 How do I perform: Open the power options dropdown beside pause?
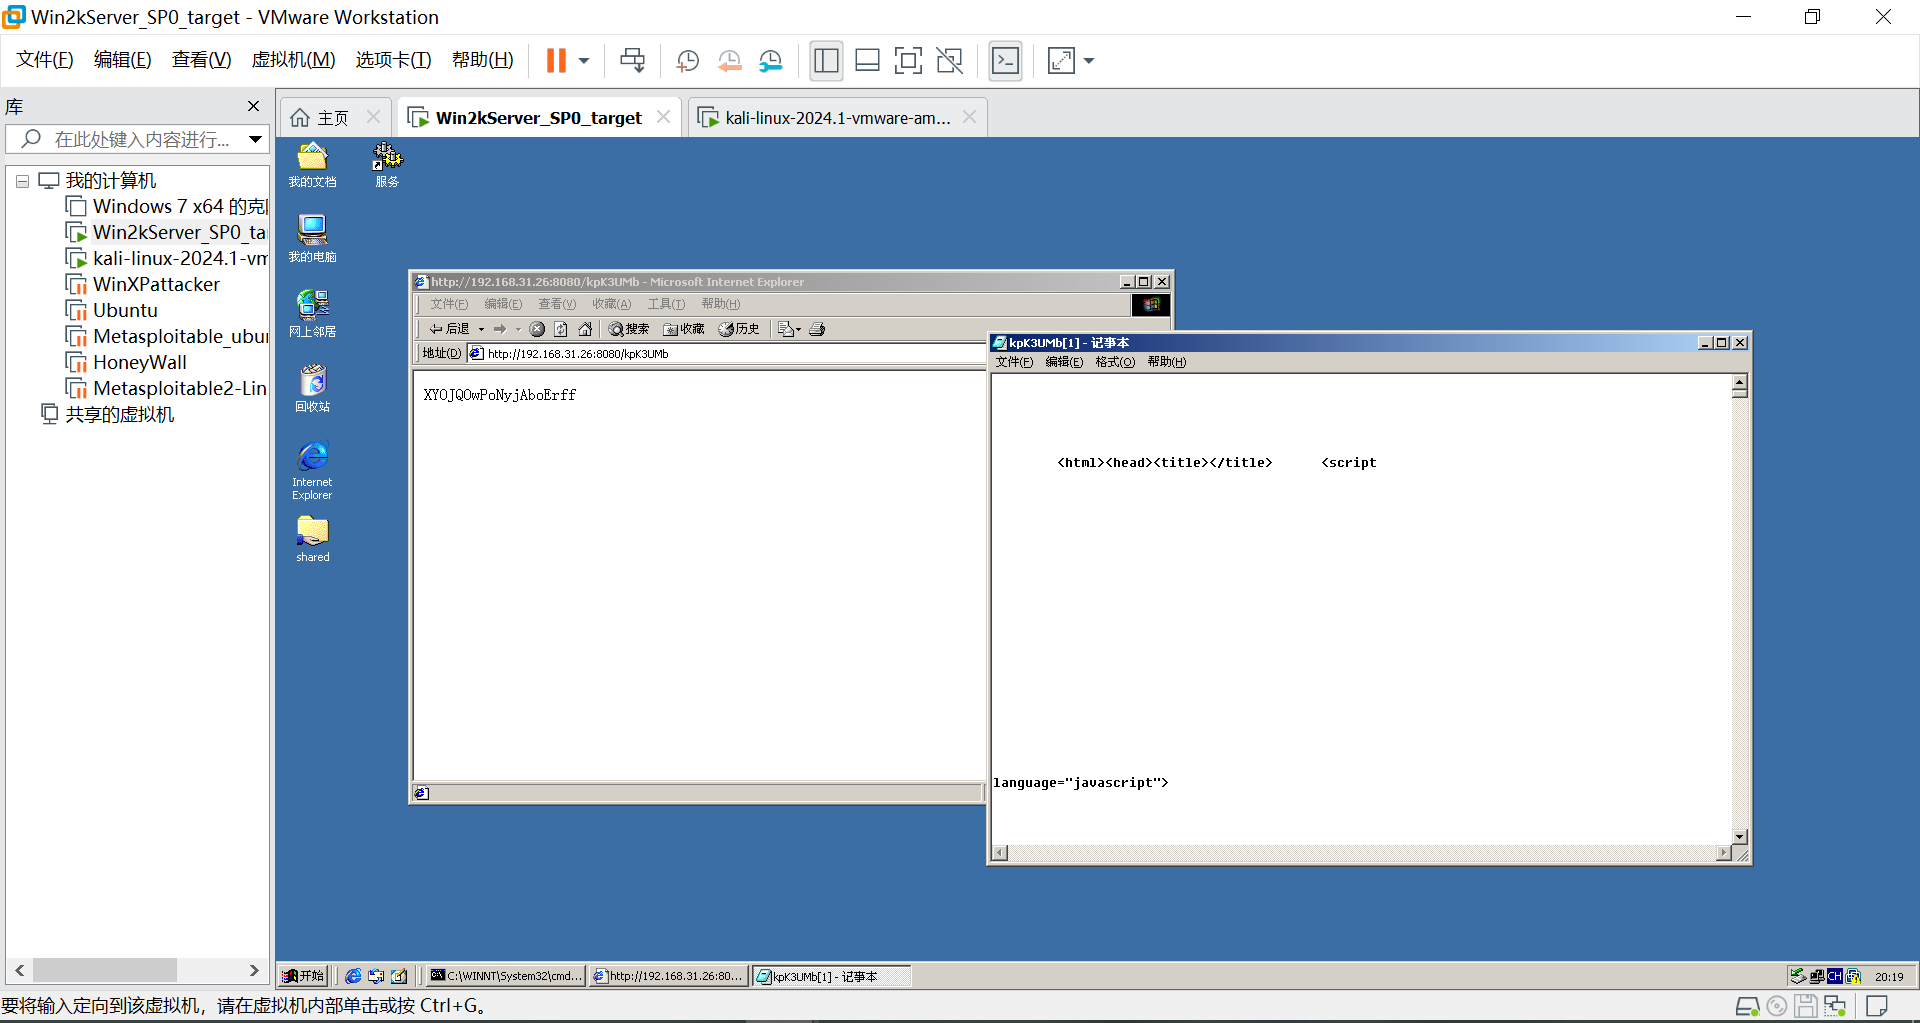point(584,61)
